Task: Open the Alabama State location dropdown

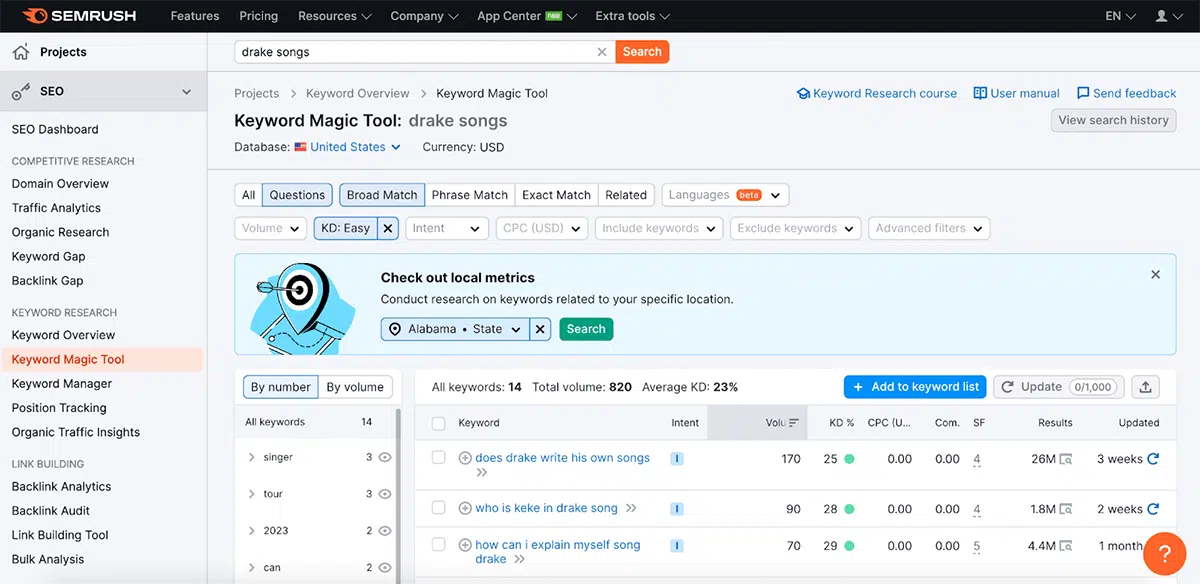Action: tap(455, 329)
